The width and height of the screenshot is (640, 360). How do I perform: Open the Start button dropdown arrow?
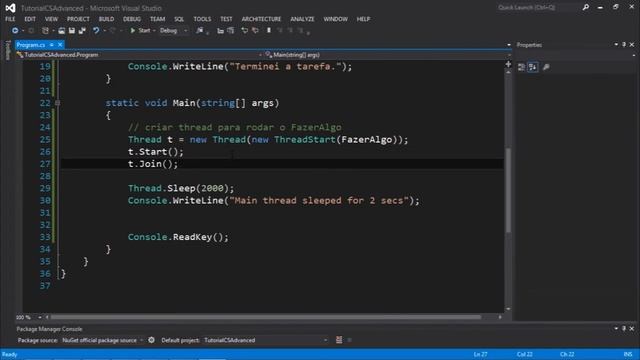pos(154,31)
